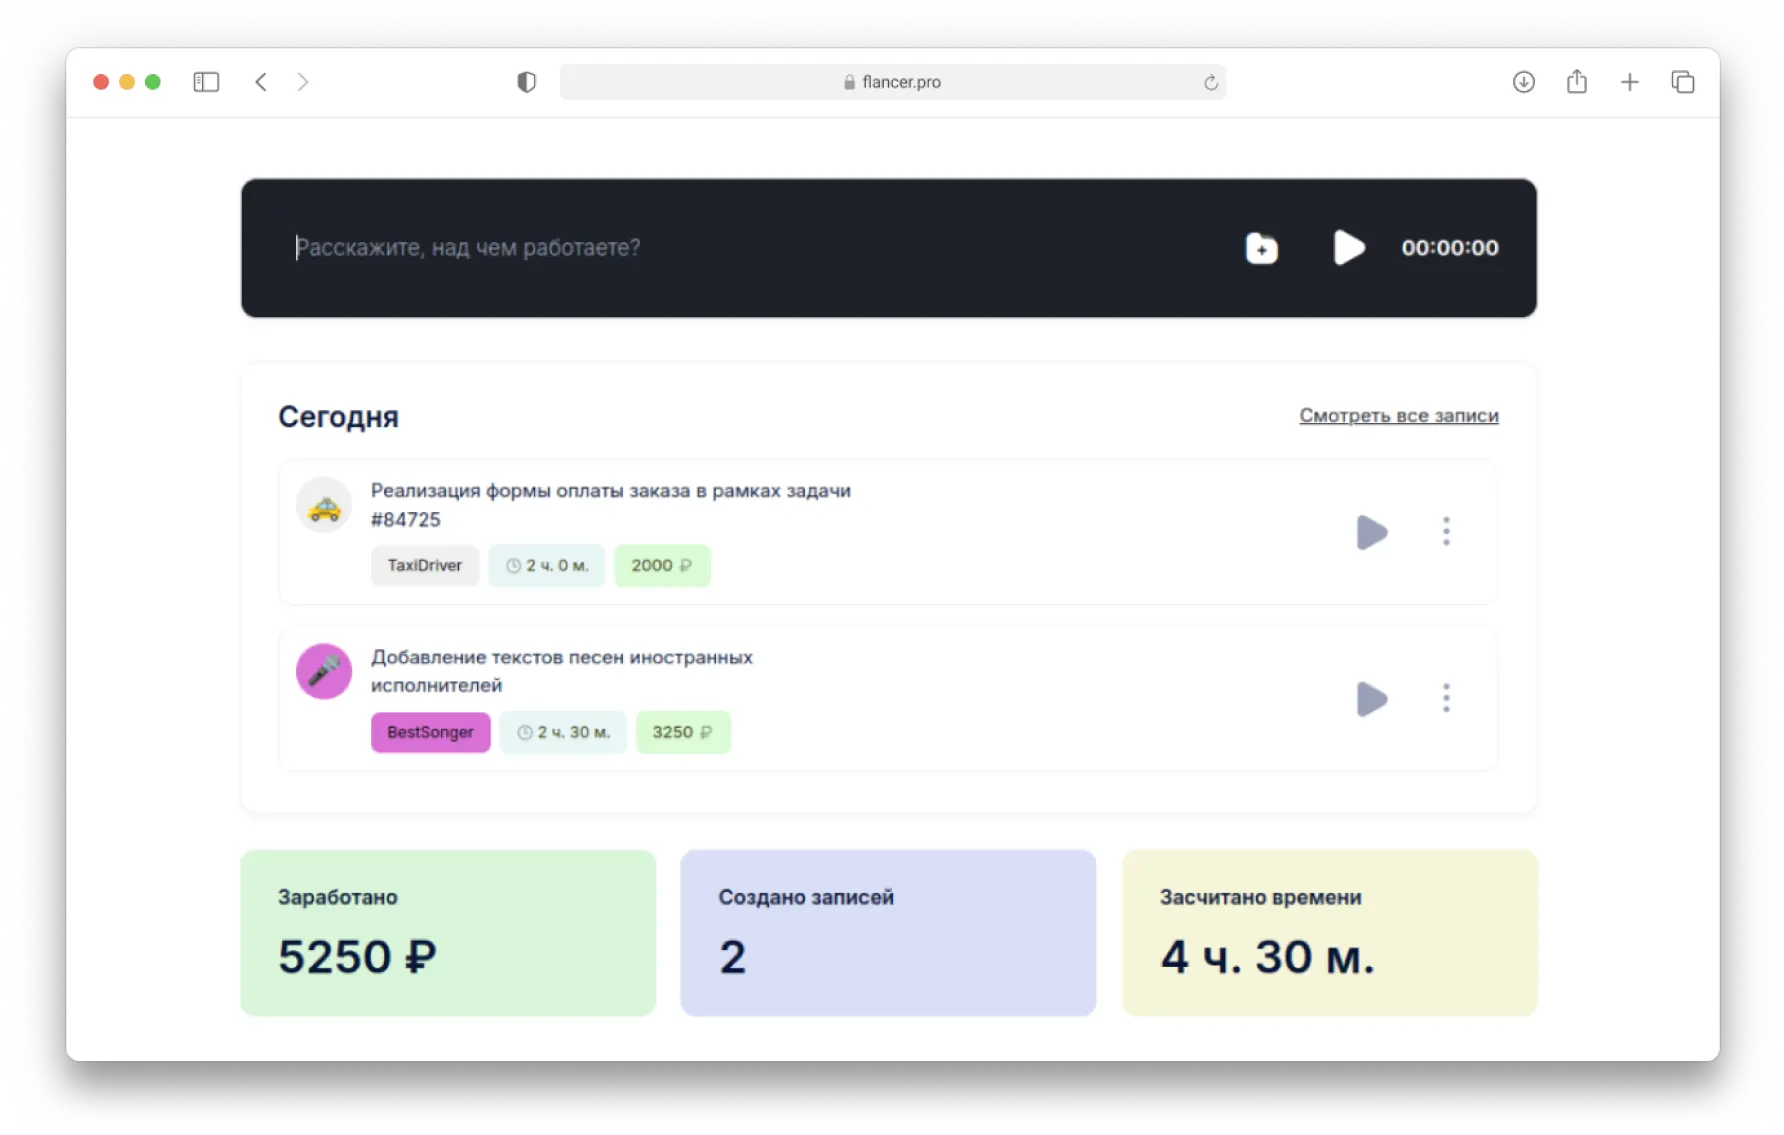Resume timer for TaxiDriver payment form entry
Screen dimensions: 1784x1135
click(1371, 532)
